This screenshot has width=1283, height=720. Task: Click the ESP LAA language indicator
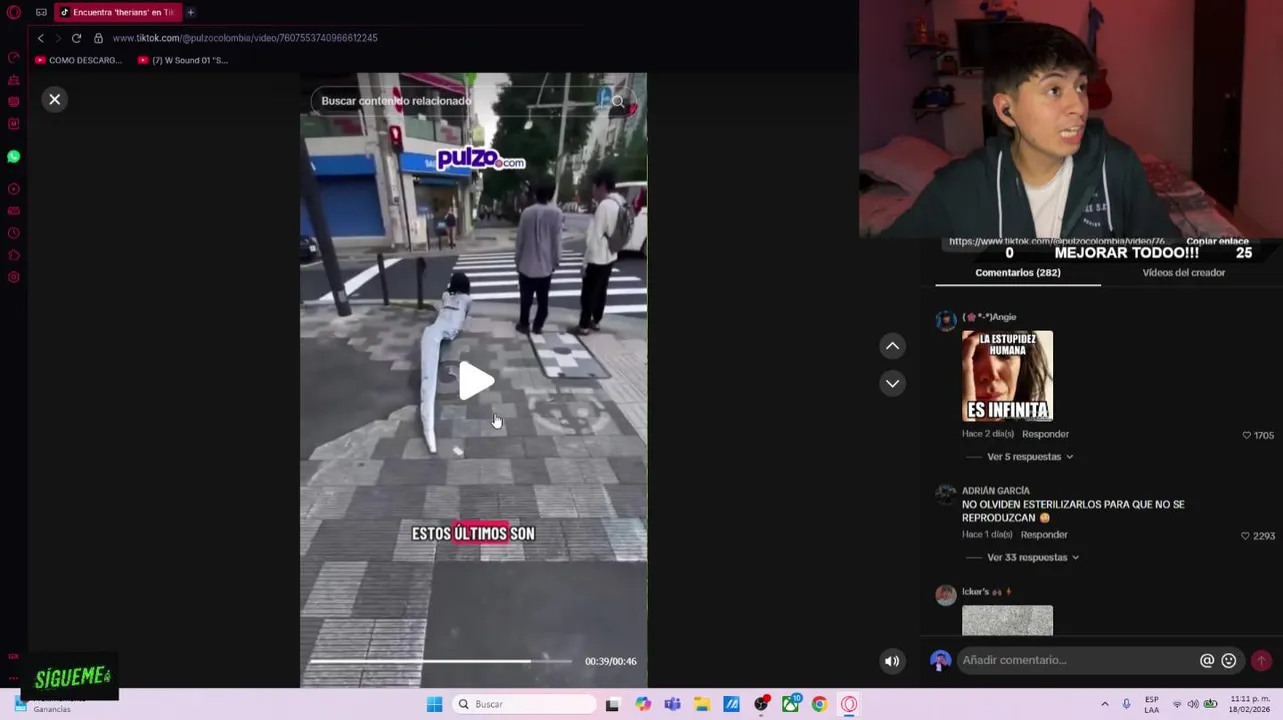pos(1151,704)
